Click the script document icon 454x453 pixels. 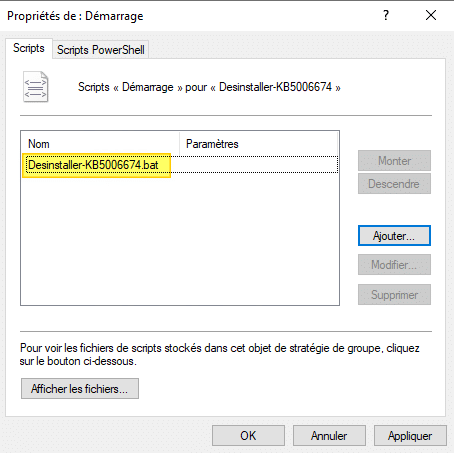(x=36, y=87)
